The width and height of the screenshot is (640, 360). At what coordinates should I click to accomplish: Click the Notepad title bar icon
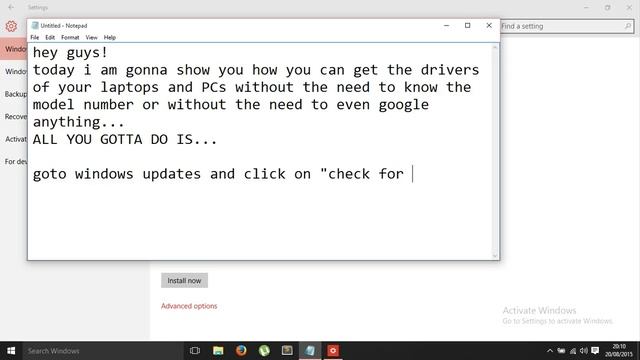(x=35, y=25)
